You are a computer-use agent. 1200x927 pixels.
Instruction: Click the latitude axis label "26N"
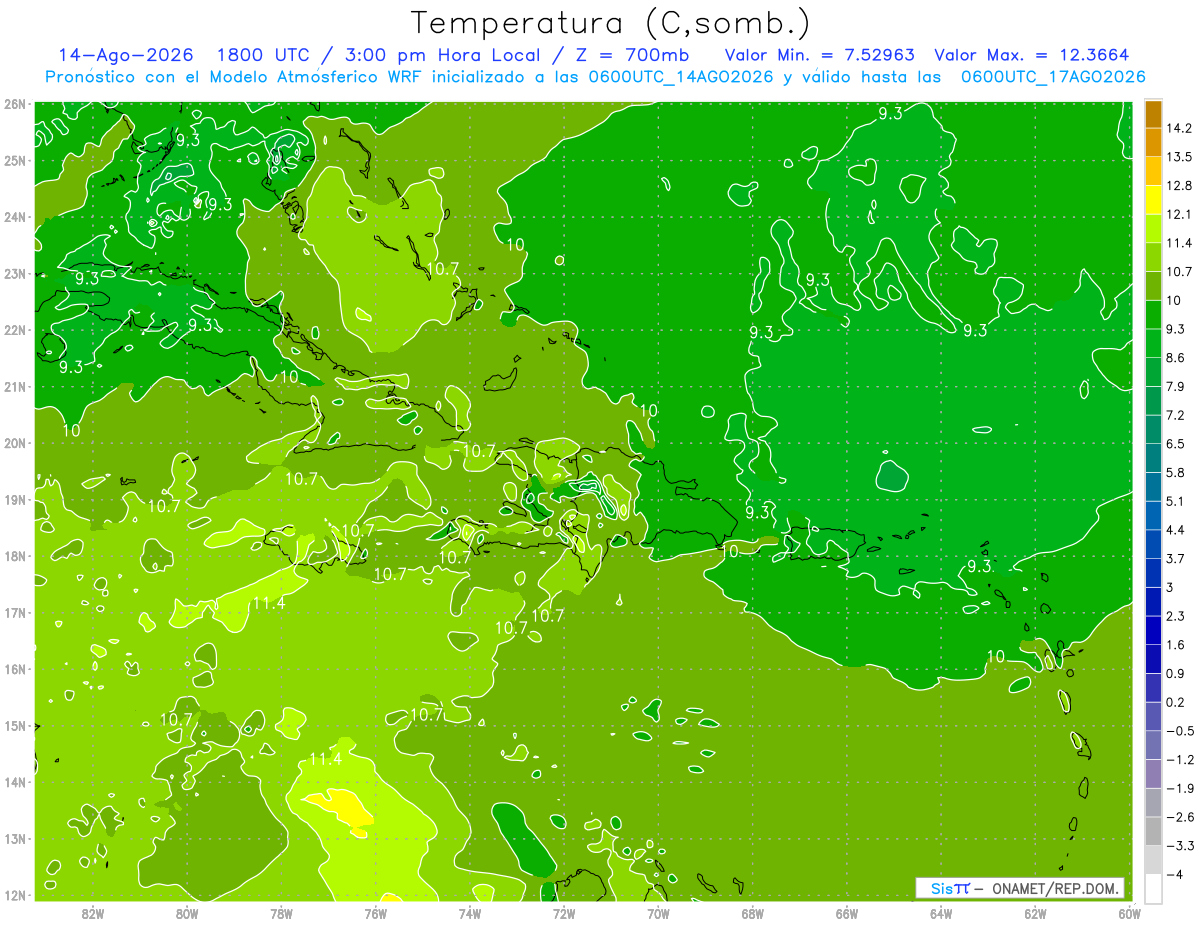14,104
